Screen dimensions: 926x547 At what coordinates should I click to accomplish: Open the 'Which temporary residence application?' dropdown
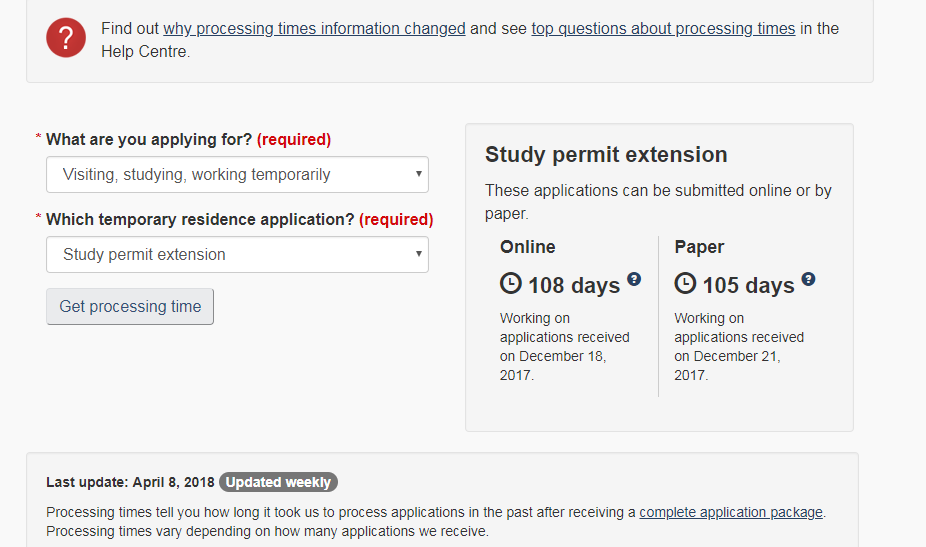click(237, 255)
